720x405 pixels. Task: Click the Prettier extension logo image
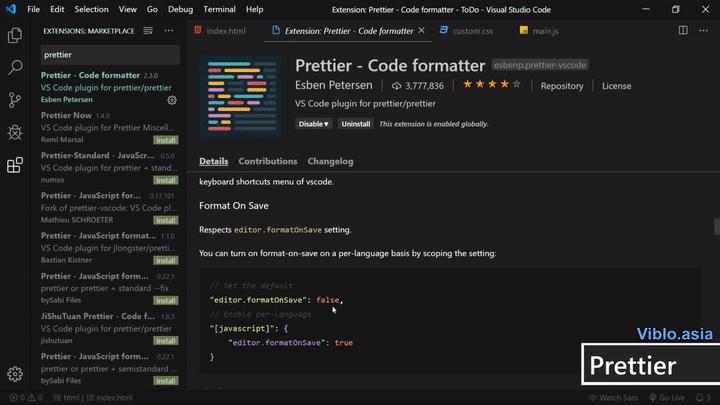241,96
